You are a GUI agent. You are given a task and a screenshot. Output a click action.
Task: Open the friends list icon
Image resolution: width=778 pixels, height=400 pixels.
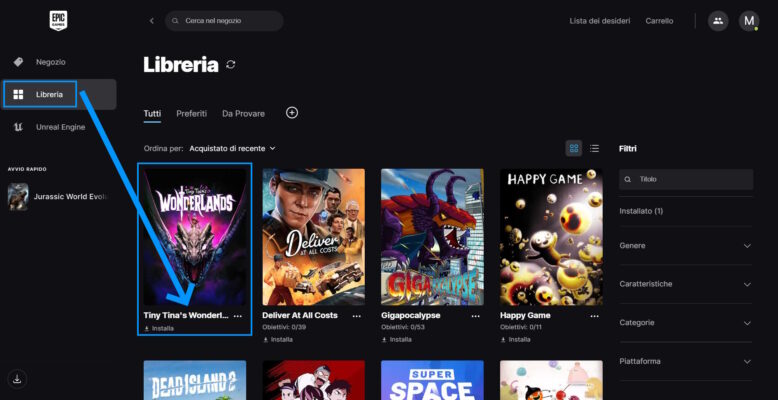click(x=718, y=21)
